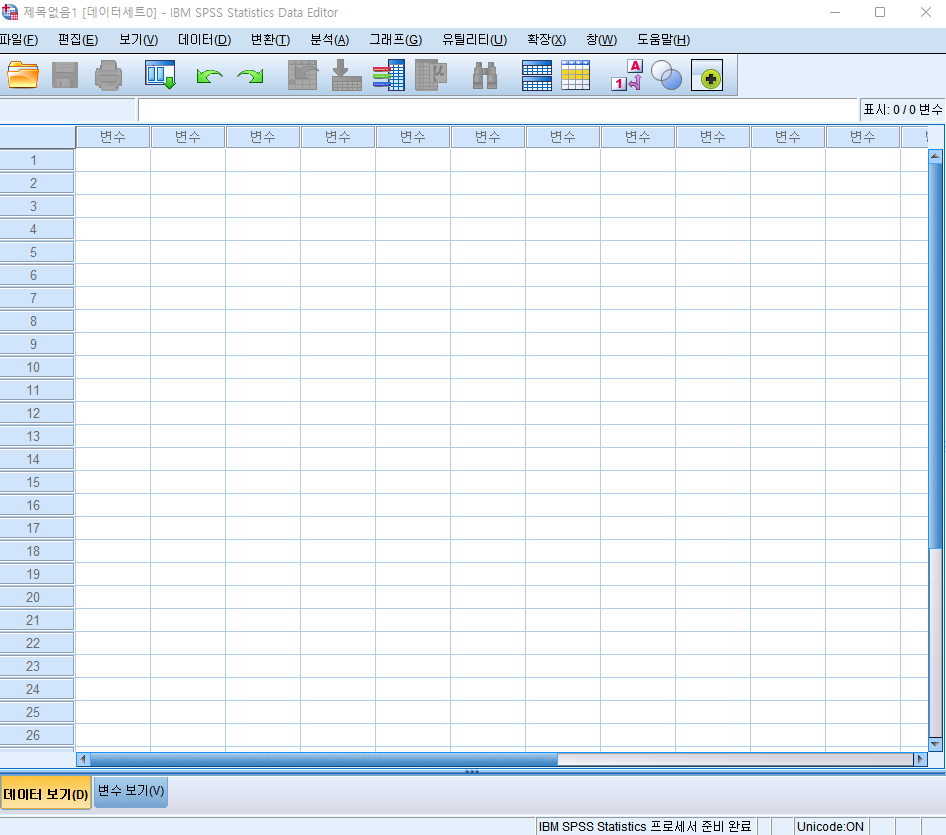
Task: Click '표시: 0 / 0 변수' indicator
Action: click(x=903, y=110)
